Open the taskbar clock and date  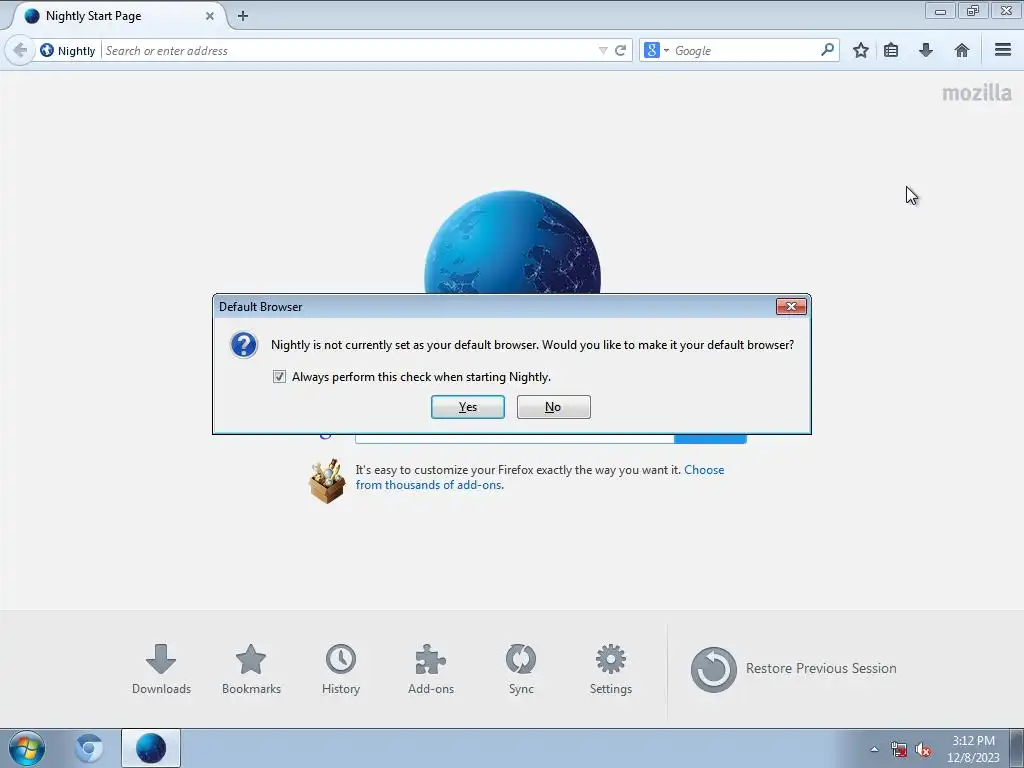[973, 749]
